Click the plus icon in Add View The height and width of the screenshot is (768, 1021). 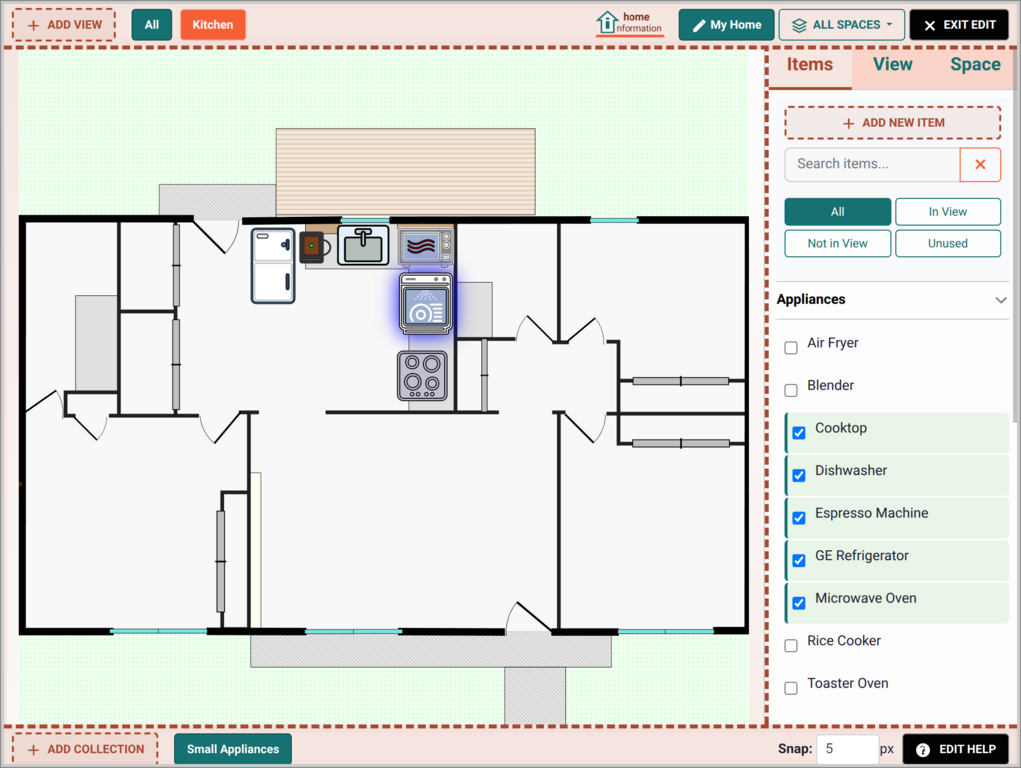(33, 25)
